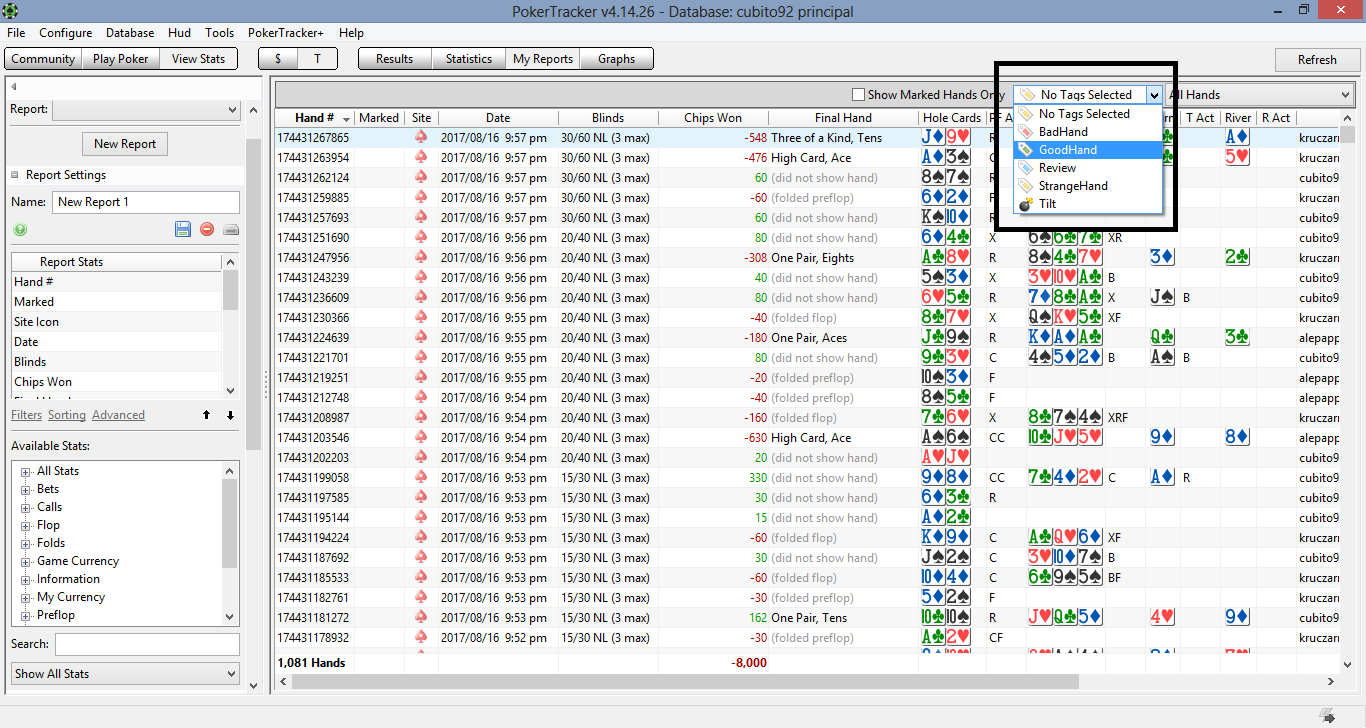This screenshot has height=728, width=1366.
Task: Click the 2 of clubs river card in hand 174431247956
Action: (x=1237, y=257)
